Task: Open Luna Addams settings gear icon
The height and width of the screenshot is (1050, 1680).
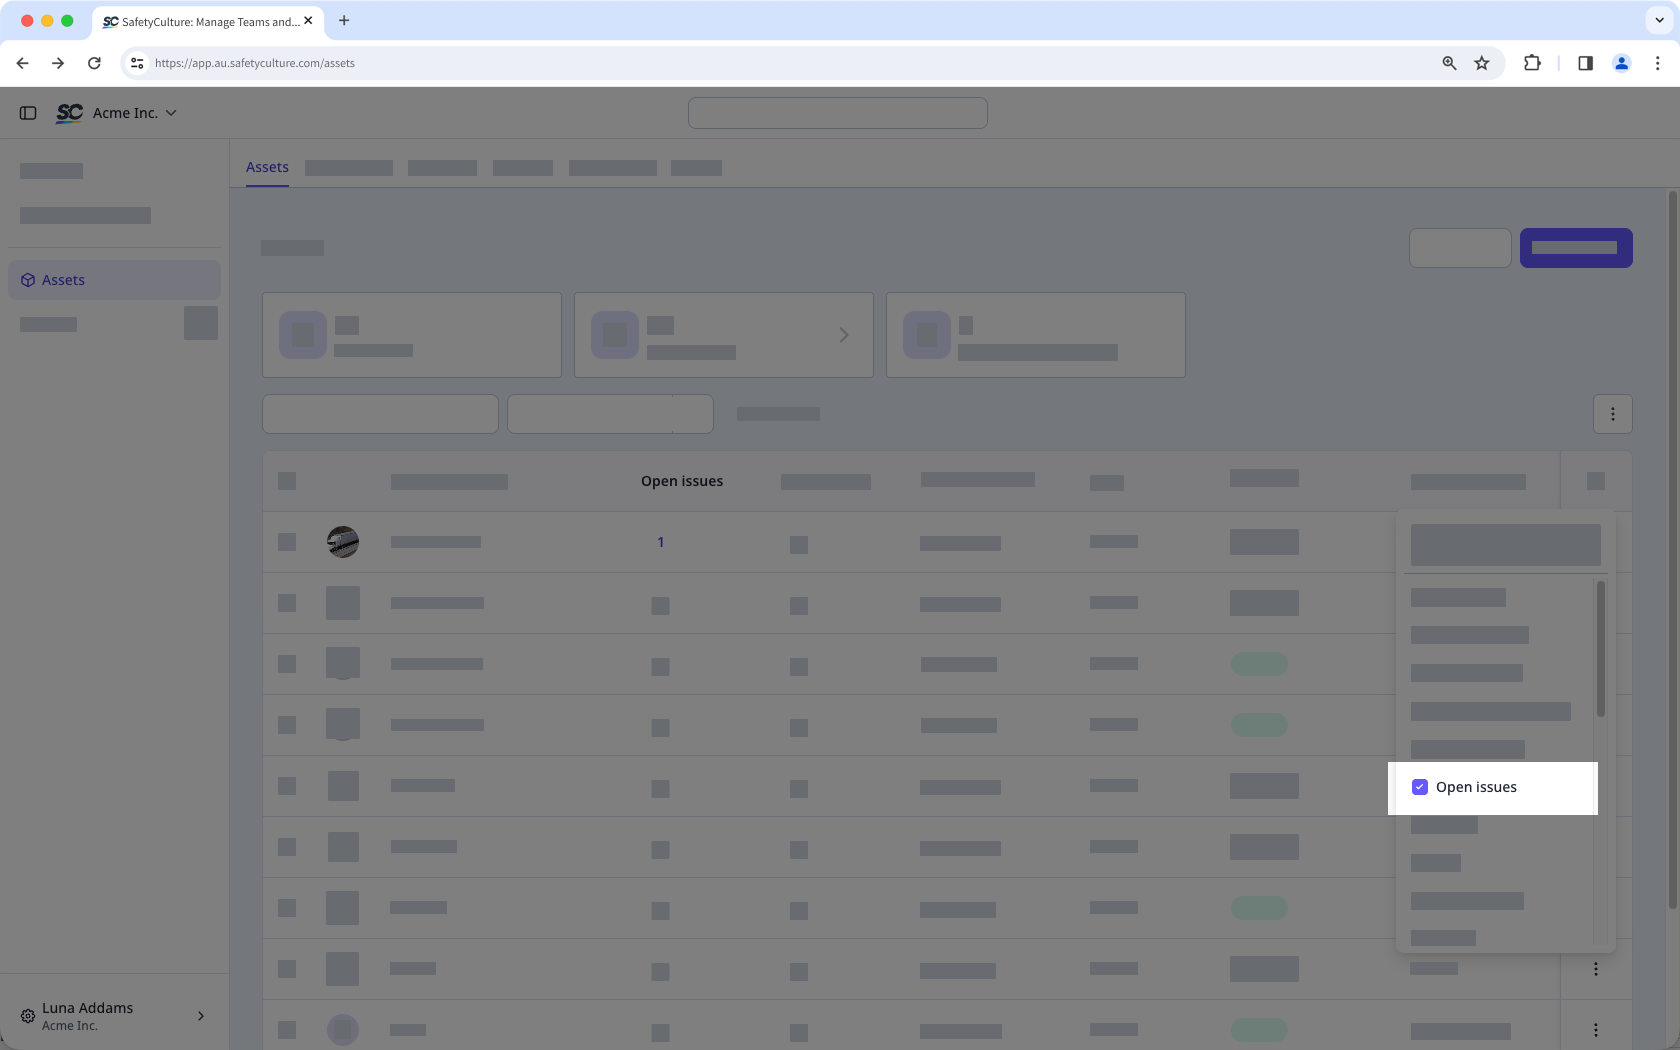Action: pyautogui.click(x=28, y=1016)
